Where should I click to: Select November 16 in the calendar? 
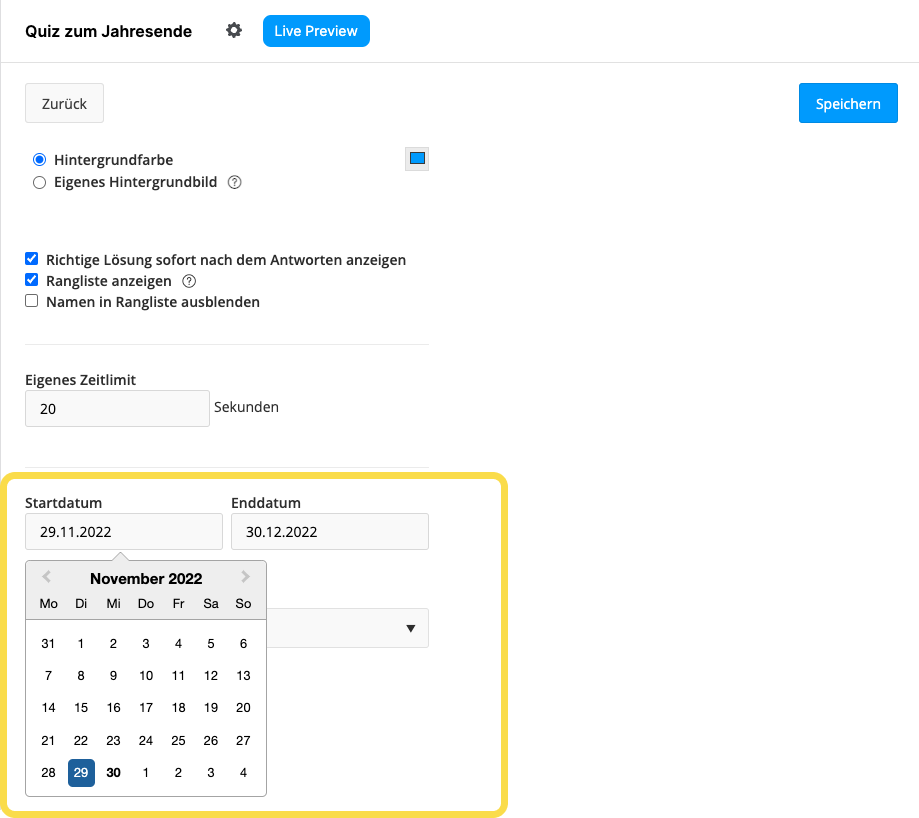[x=114, y=708]
